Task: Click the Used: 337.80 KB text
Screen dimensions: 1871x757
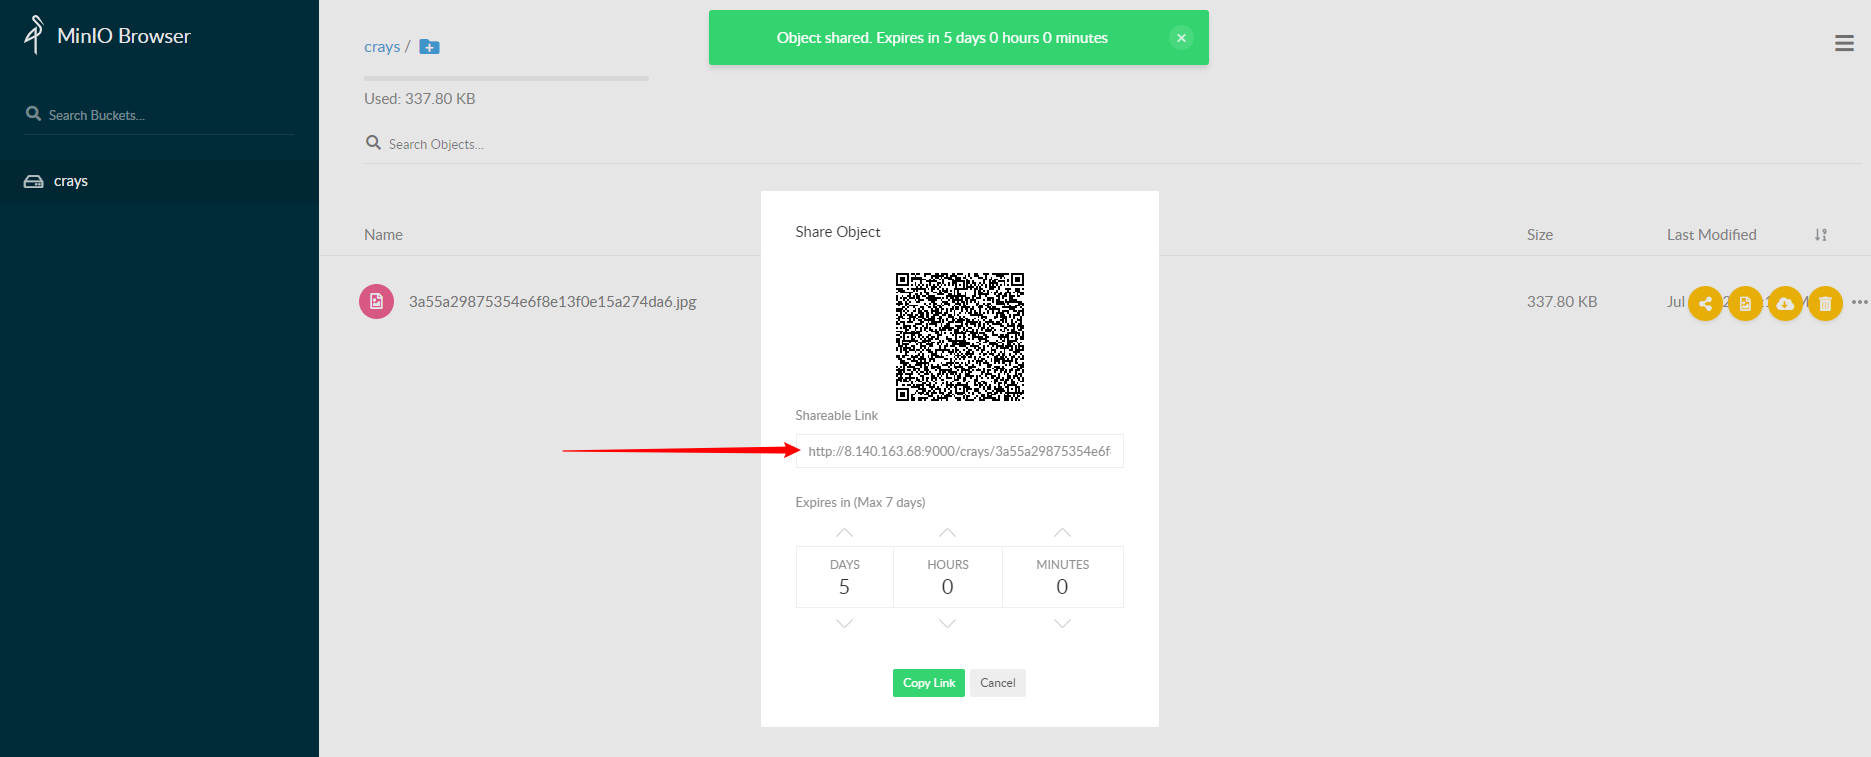Action: (x=420, y=99)
